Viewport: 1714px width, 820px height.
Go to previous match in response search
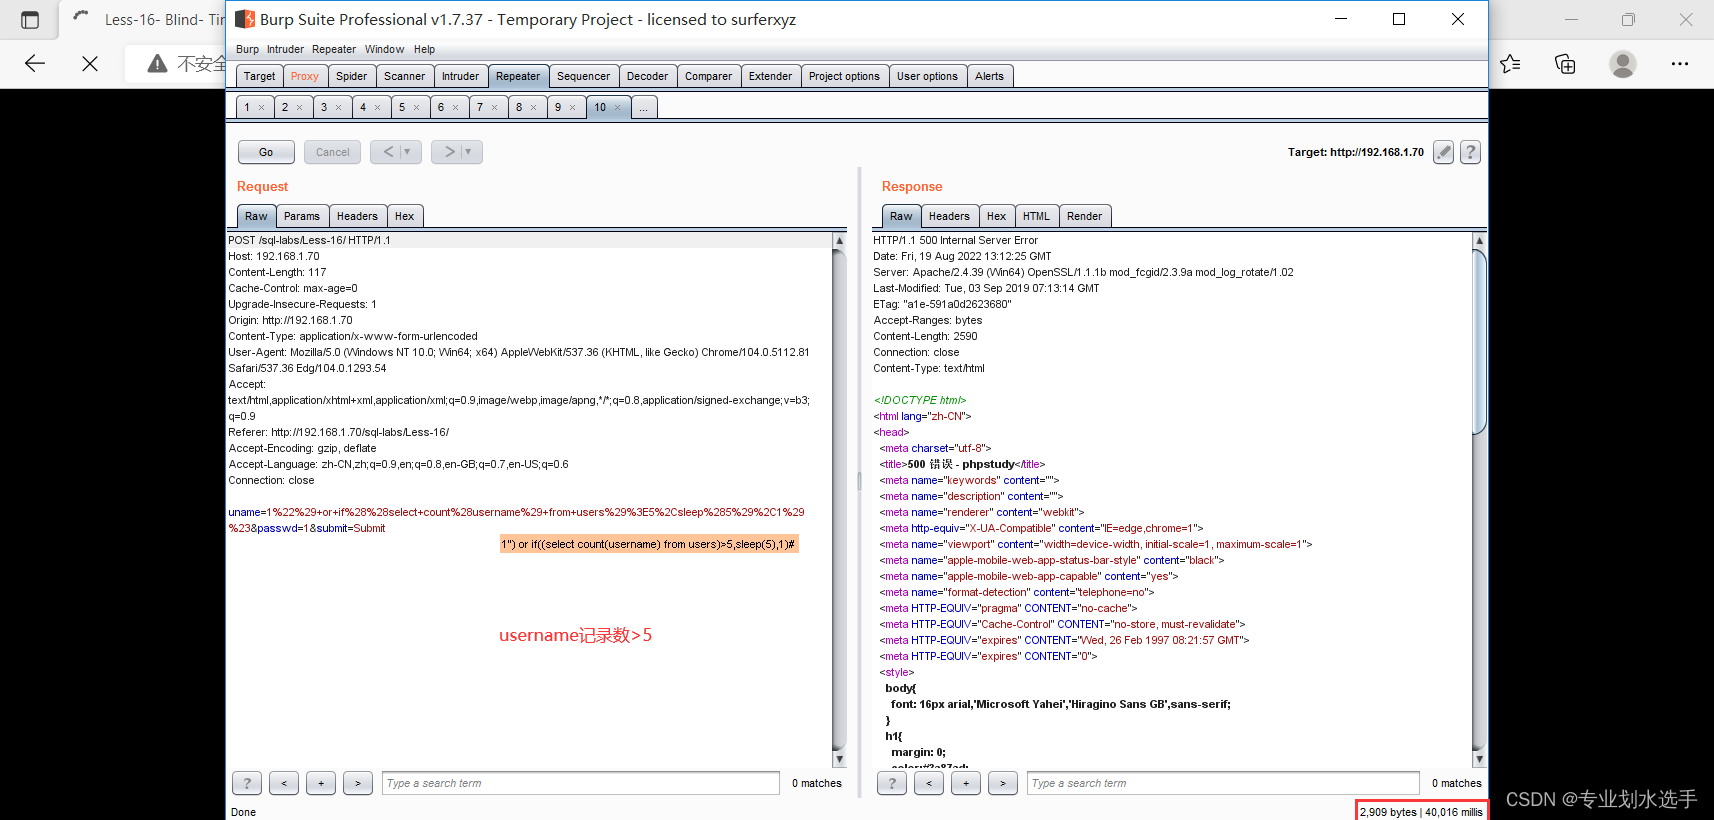click(x=929, y=783)
